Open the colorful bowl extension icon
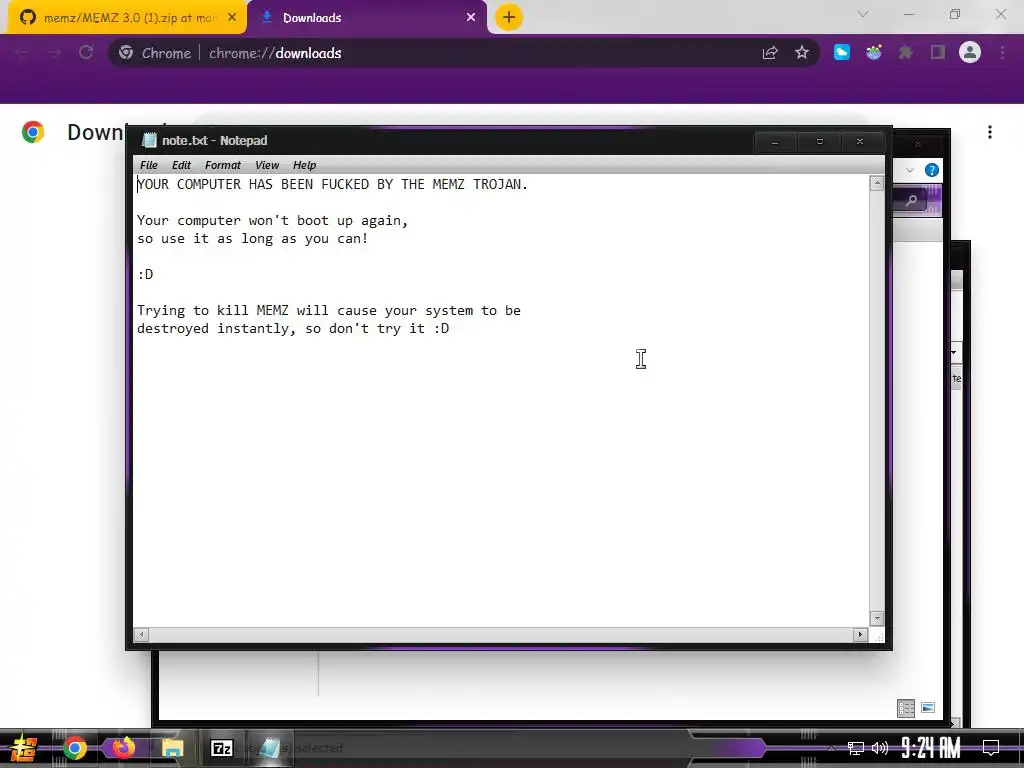1024x768 pixels. (874, 52)
